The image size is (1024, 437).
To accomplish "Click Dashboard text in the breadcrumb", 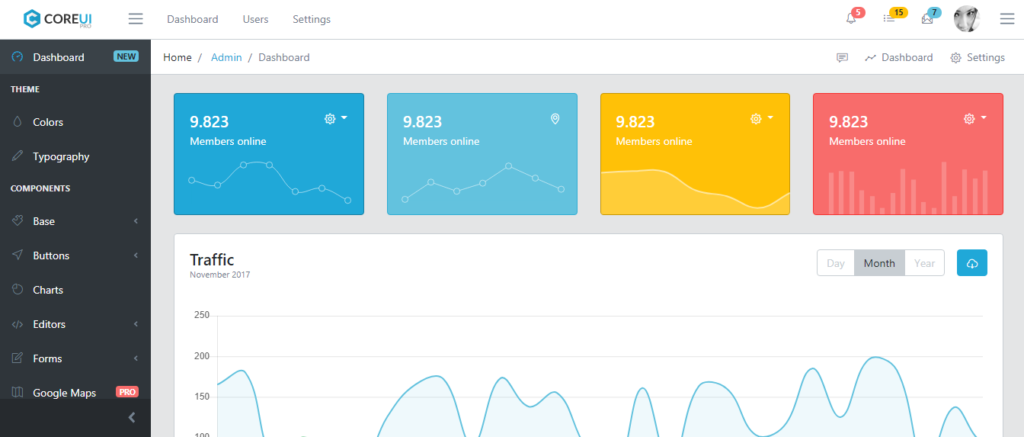I will 283,57.
